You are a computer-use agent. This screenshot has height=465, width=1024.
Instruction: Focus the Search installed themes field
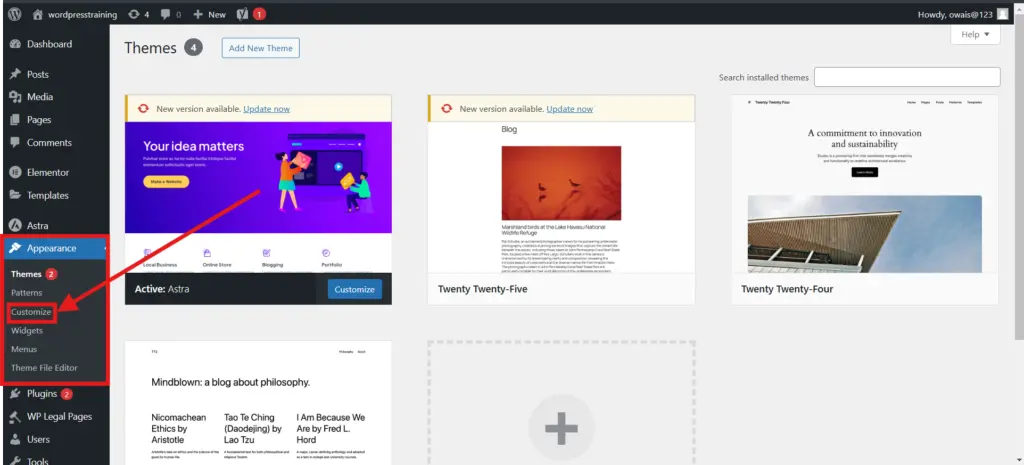tap(907, 77)
